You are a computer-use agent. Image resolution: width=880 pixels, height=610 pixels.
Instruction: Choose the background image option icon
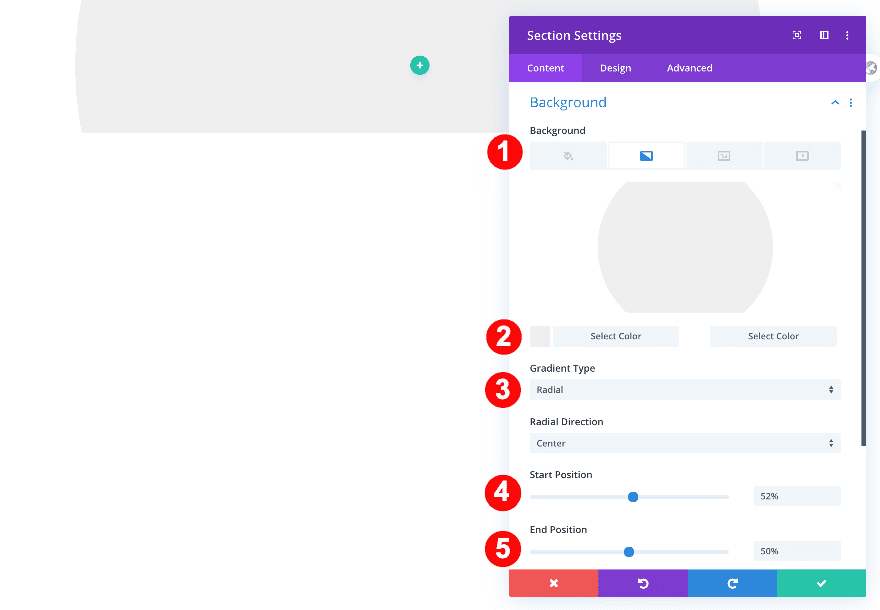coord(723,155)
